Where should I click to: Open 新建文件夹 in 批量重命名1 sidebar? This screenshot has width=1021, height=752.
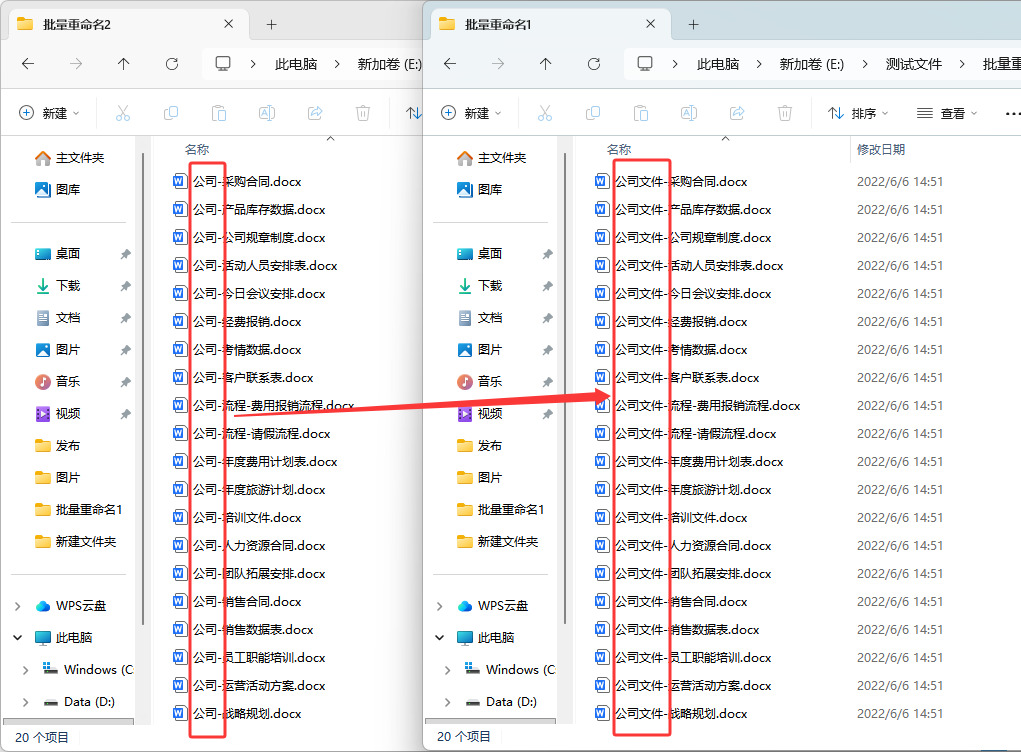(x=497, y=542)
